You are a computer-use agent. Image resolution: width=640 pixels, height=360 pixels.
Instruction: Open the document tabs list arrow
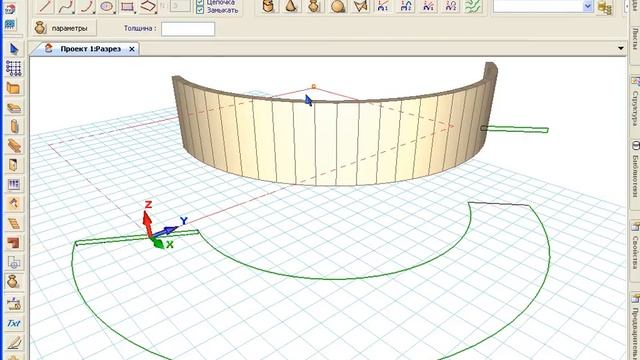[x=620, y=49]
